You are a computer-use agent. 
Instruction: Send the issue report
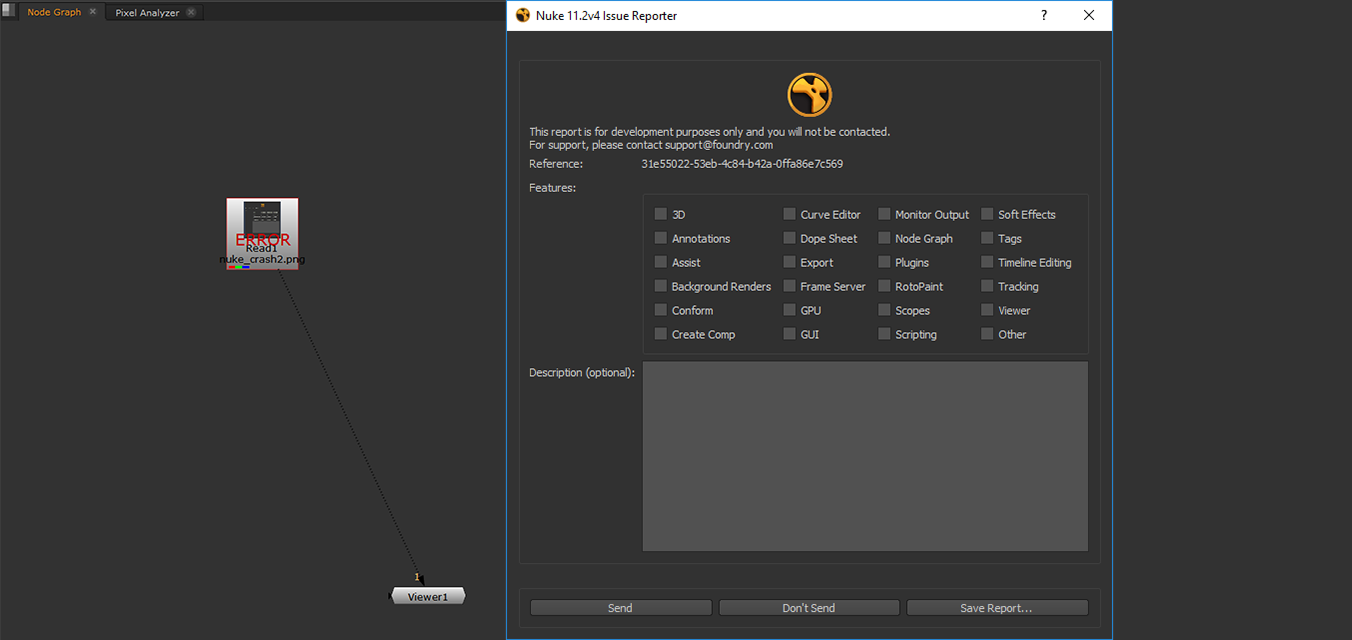(x=620, y=608)
